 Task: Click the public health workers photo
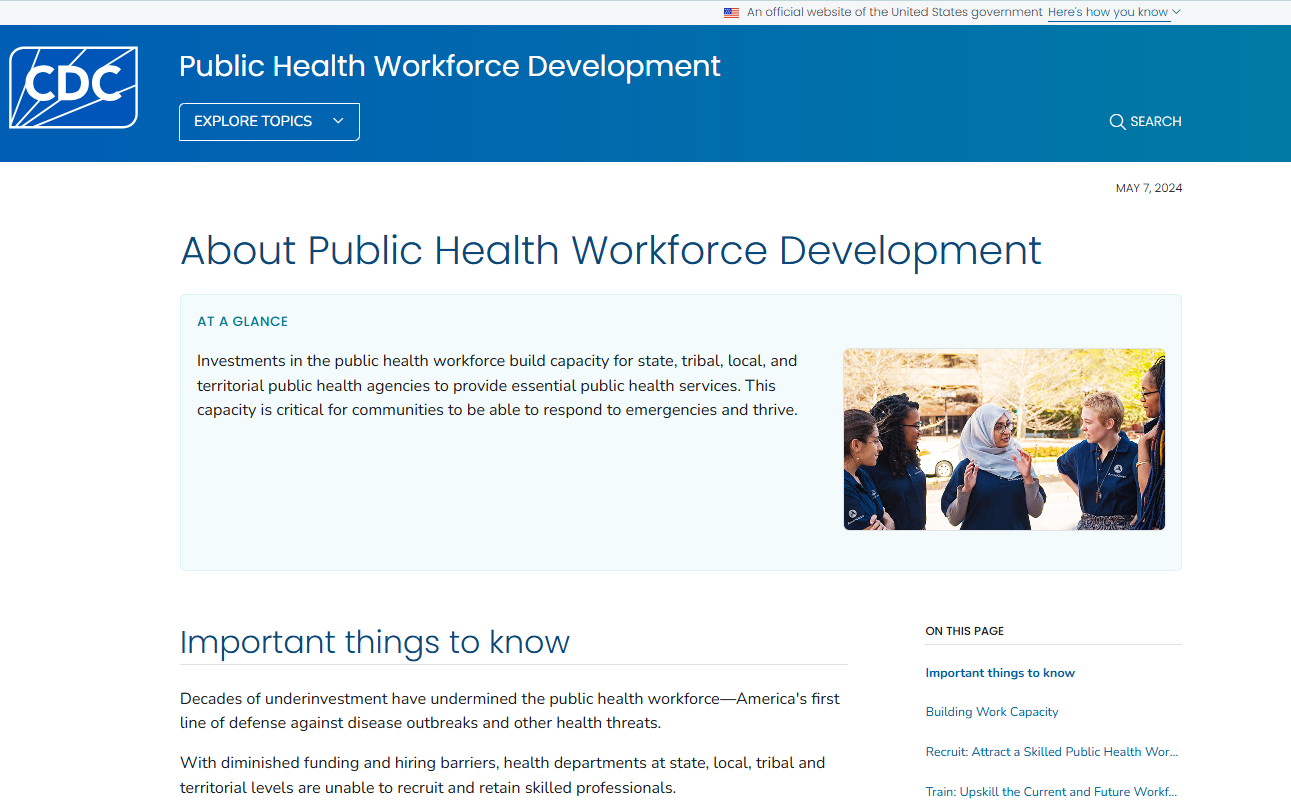click(x=1004, y=439)
